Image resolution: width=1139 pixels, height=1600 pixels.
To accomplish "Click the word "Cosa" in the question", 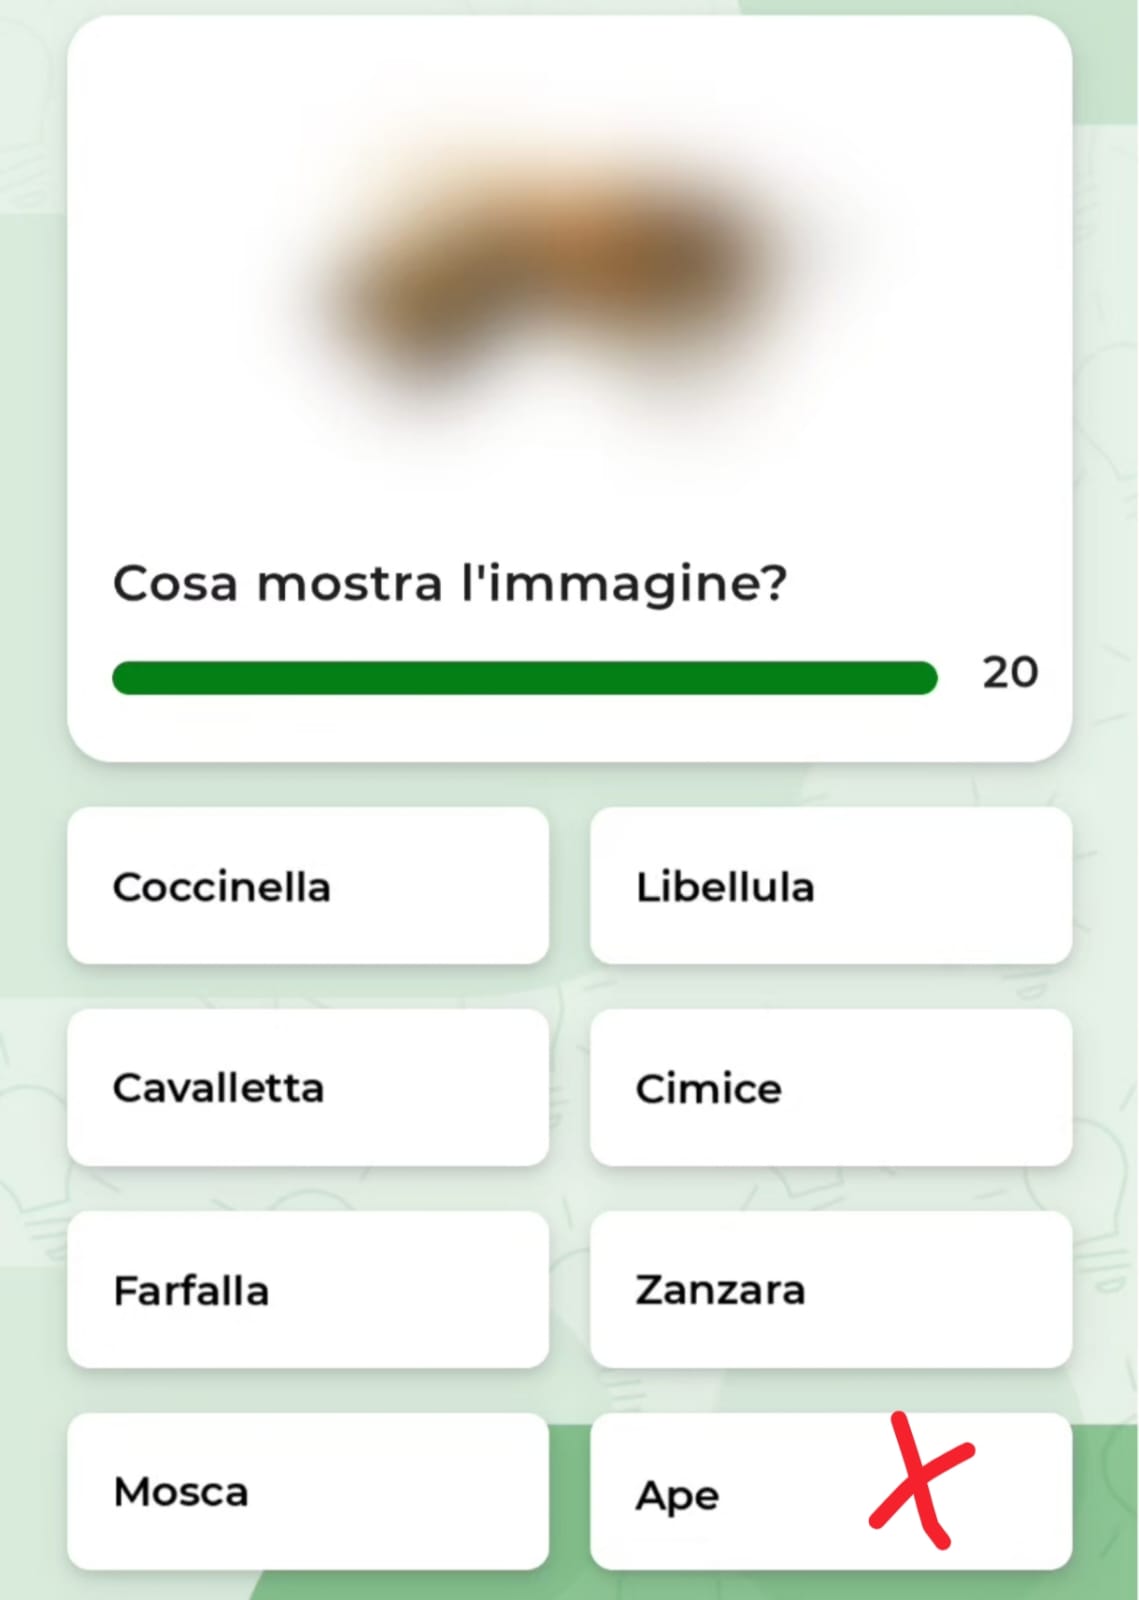I will pyautogui.click(x=176, y=583).
